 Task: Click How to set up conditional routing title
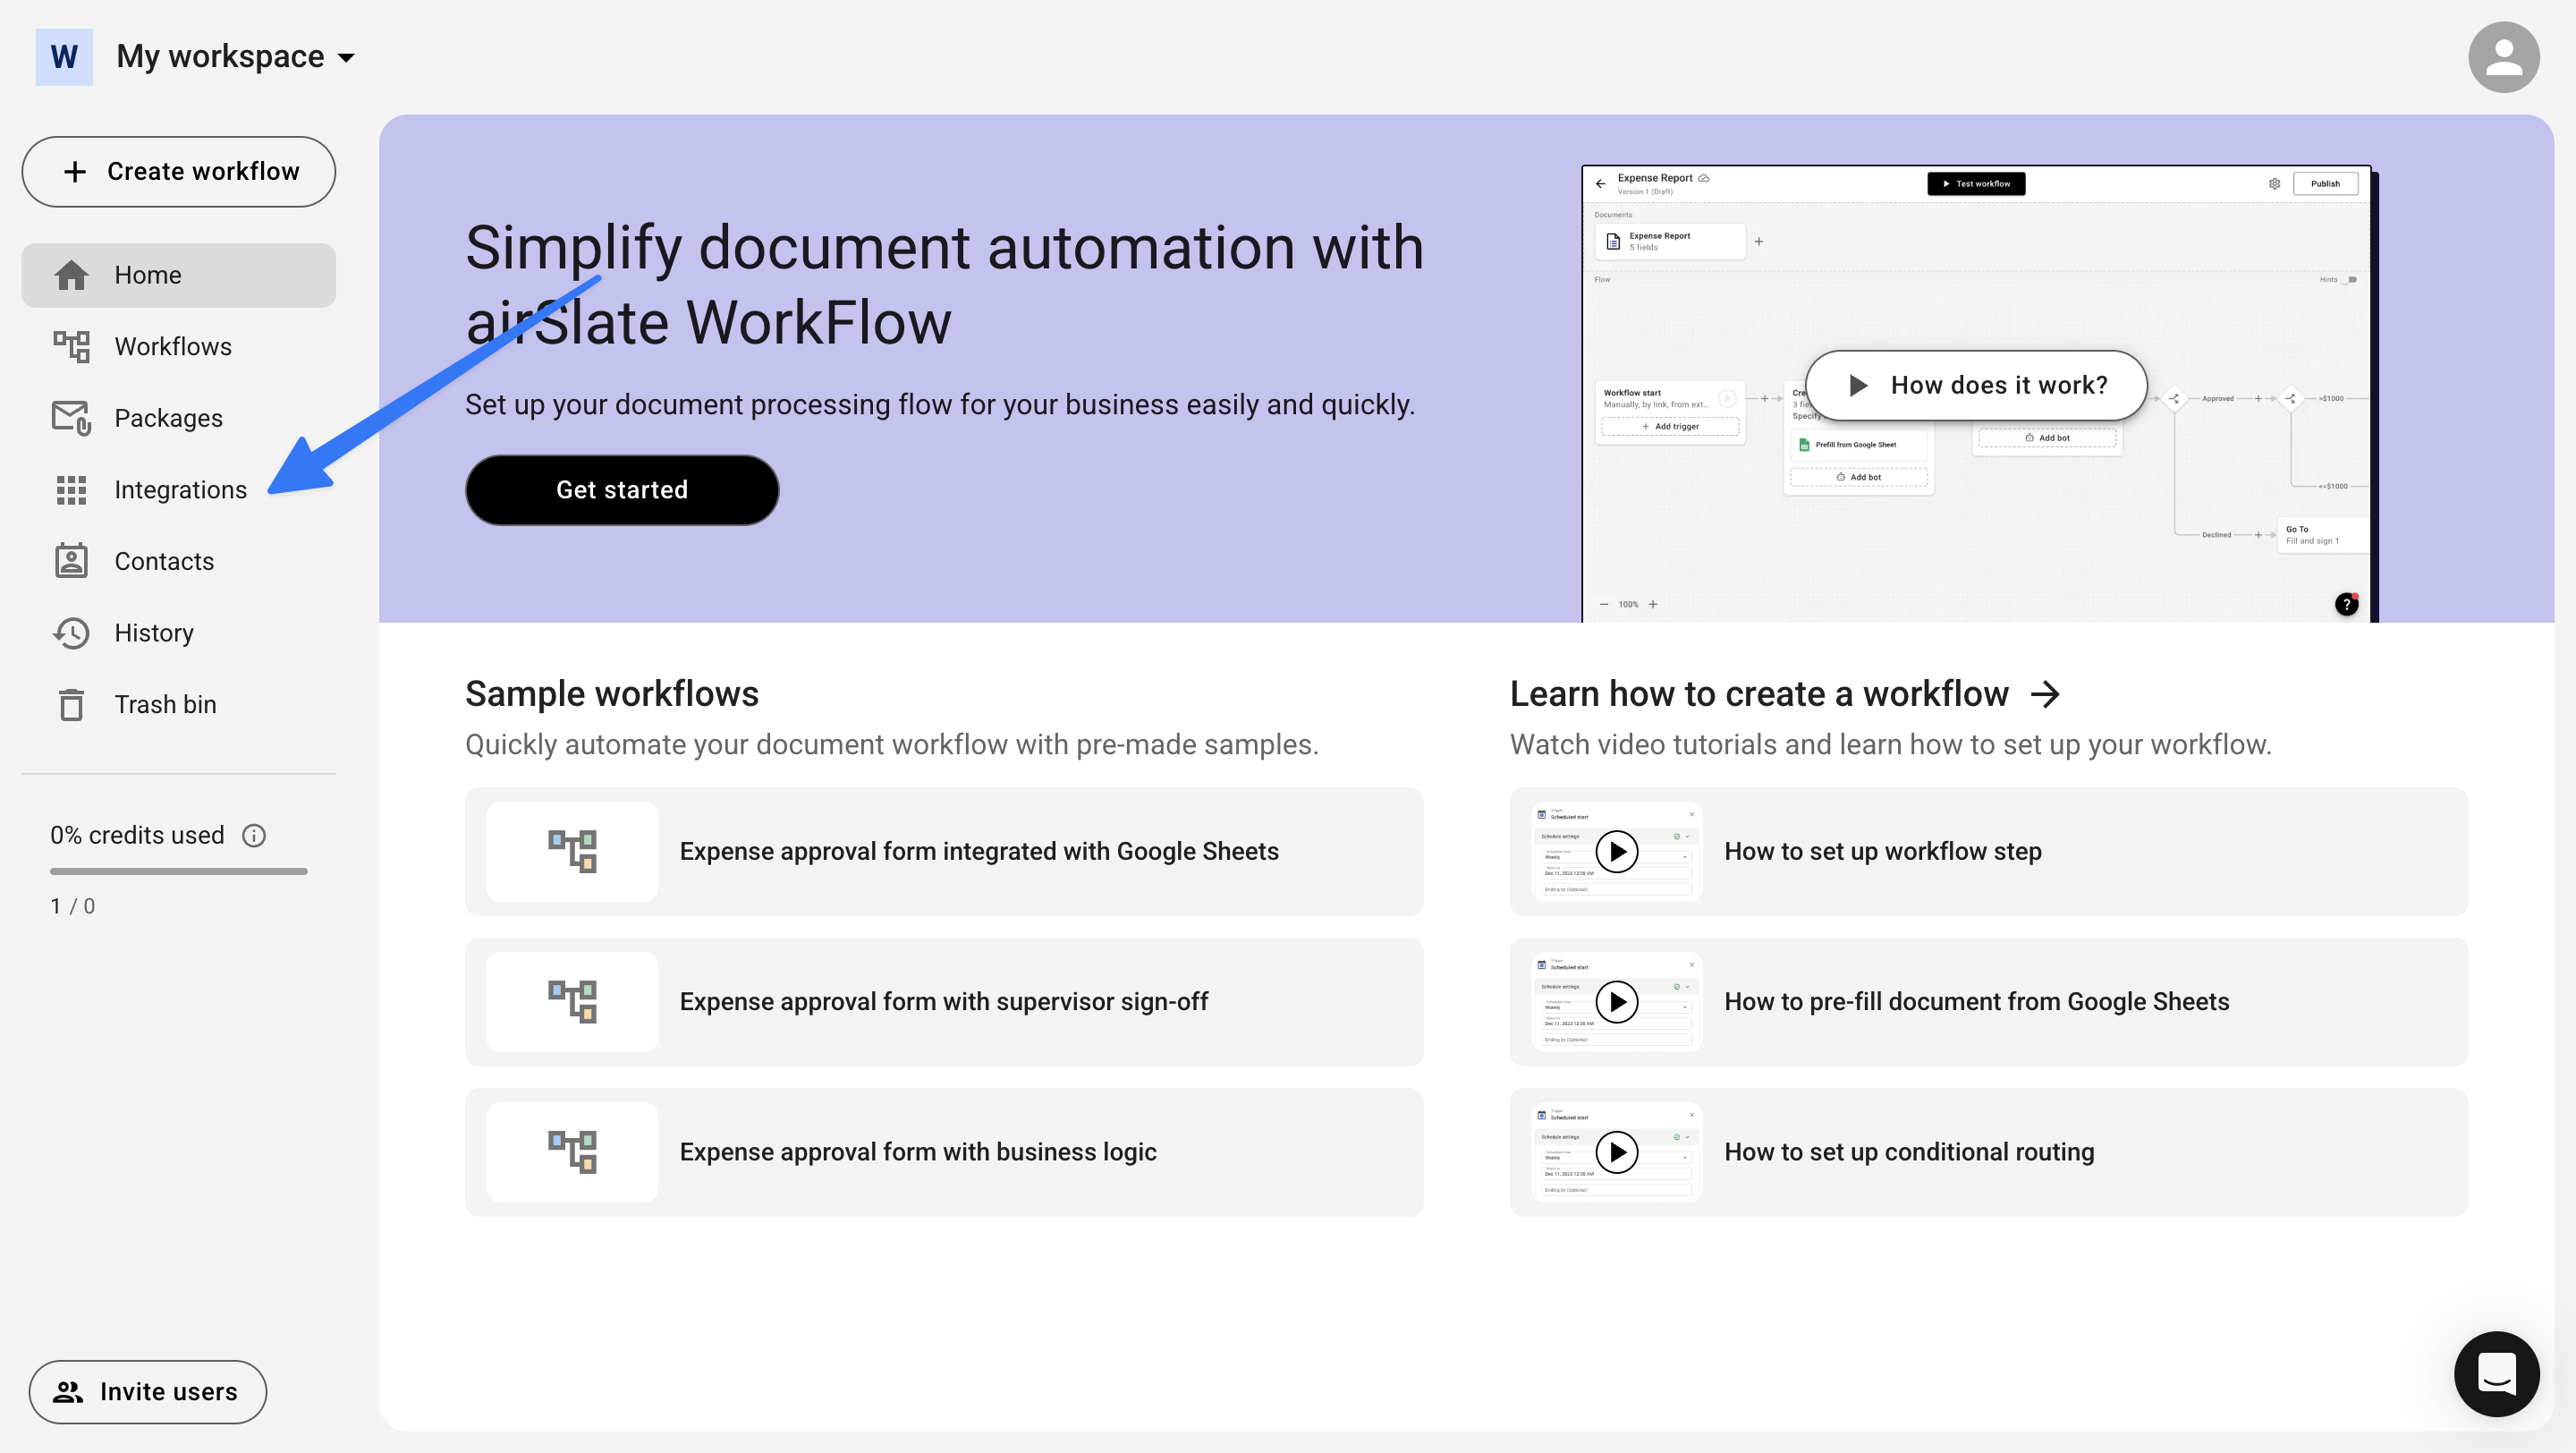click(1909, 1153)
